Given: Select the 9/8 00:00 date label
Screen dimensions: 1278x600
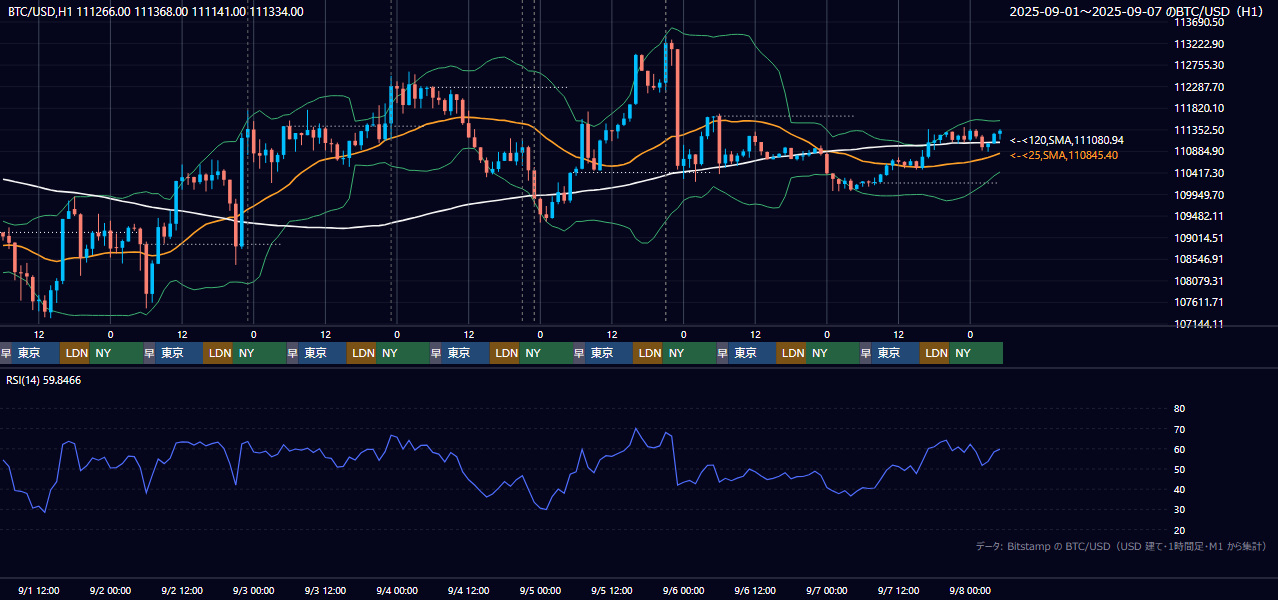Looking at the screenshot, I should (x=971, y=590).
